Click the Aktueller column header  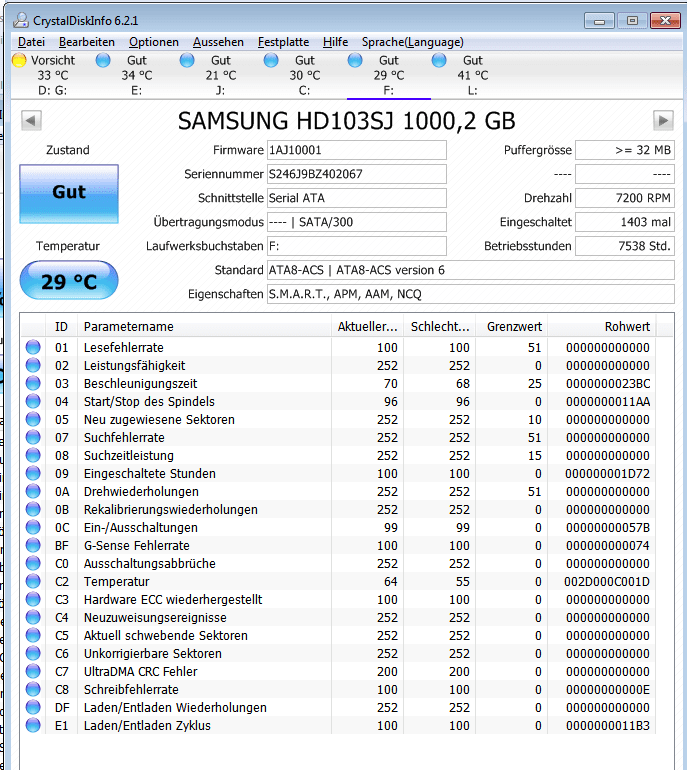pyautogui.click(x=367, y=327)
